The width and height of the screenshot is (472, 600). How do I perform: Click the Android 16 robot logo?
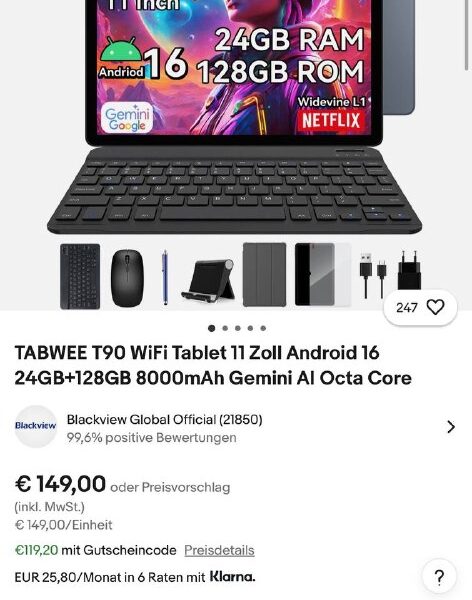121,49
